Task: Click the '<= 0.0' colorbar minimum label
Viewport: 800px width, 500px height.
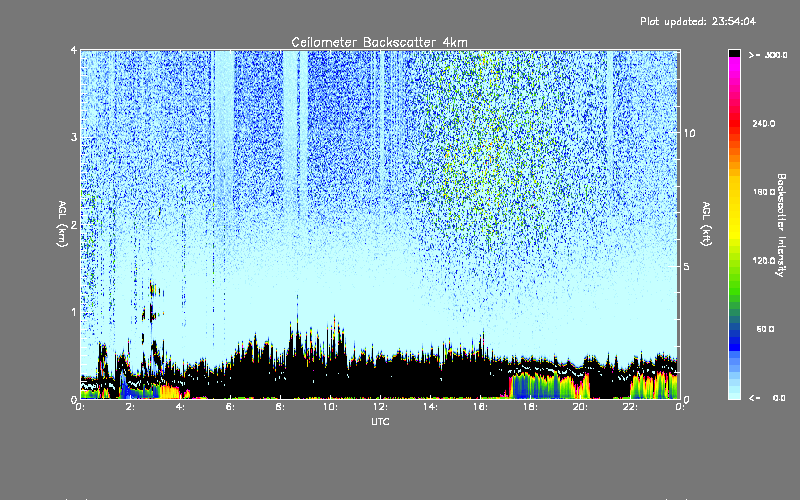Action: [767, 398]
